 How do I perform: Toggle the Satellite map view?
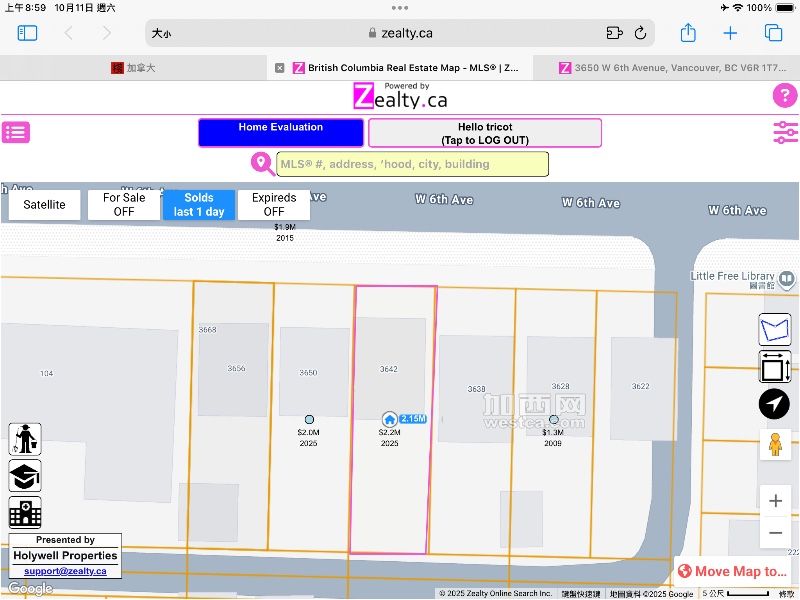[x=45, y=205]
